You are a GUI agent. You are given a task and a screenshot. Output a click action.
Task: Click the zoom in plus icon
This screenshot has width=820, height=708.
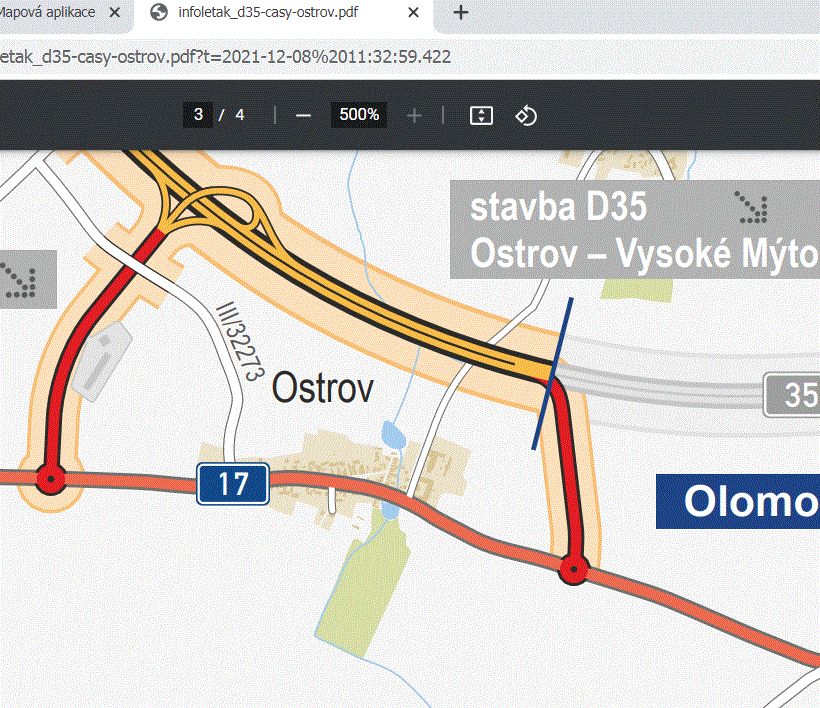click(x=413, y=114)
